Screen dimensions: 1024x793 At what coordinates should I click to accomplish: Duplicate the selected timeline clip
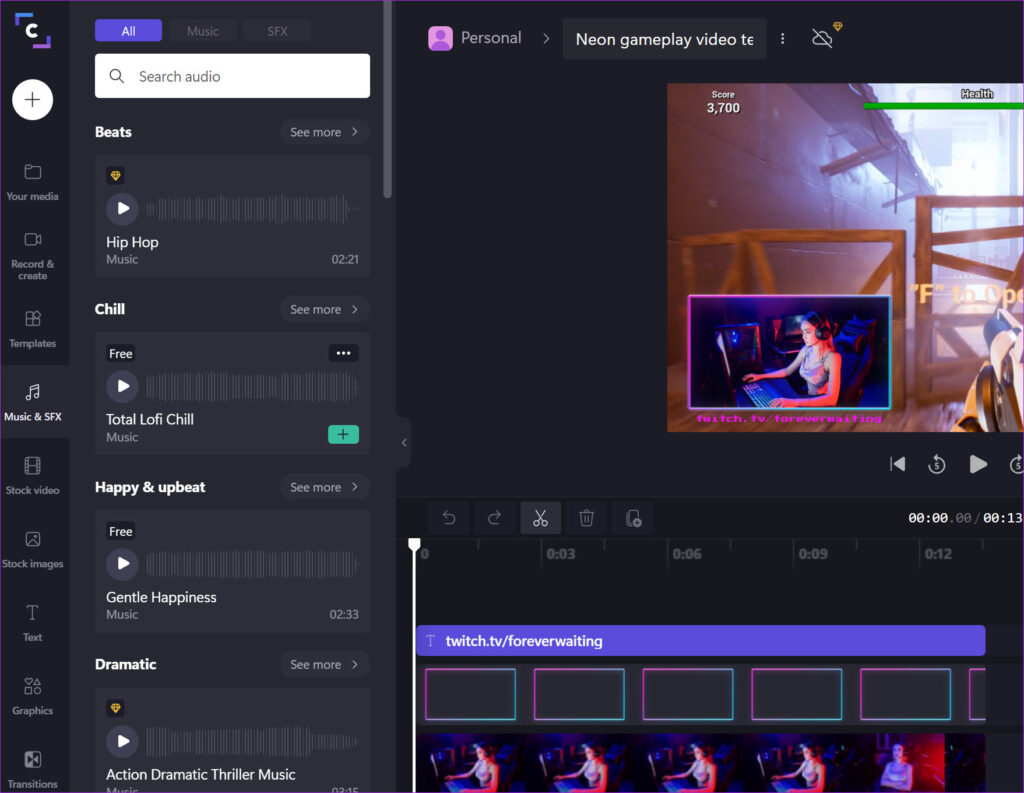click(632, 518)
